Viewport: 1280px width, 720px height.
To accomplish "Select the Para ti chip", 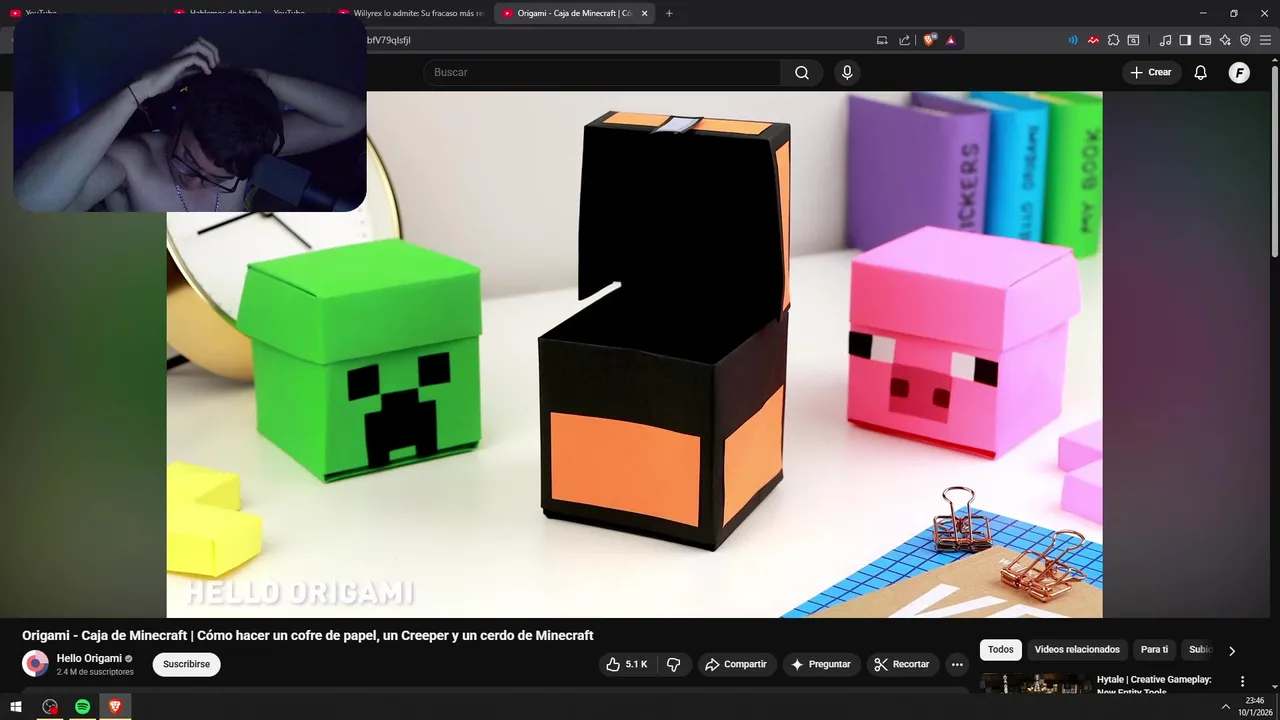I will point(1154,650).
